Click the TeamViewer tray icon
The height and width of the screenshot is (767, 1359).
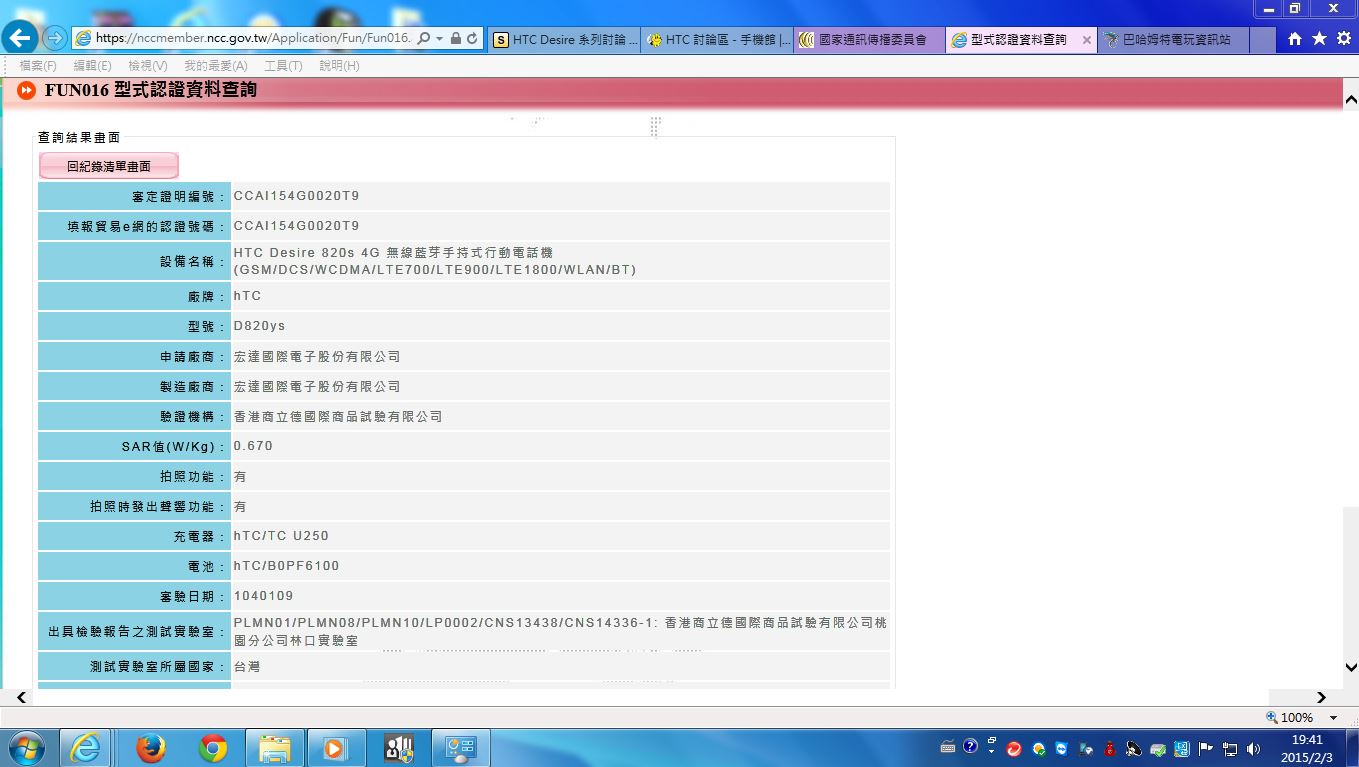[1061, 748]
